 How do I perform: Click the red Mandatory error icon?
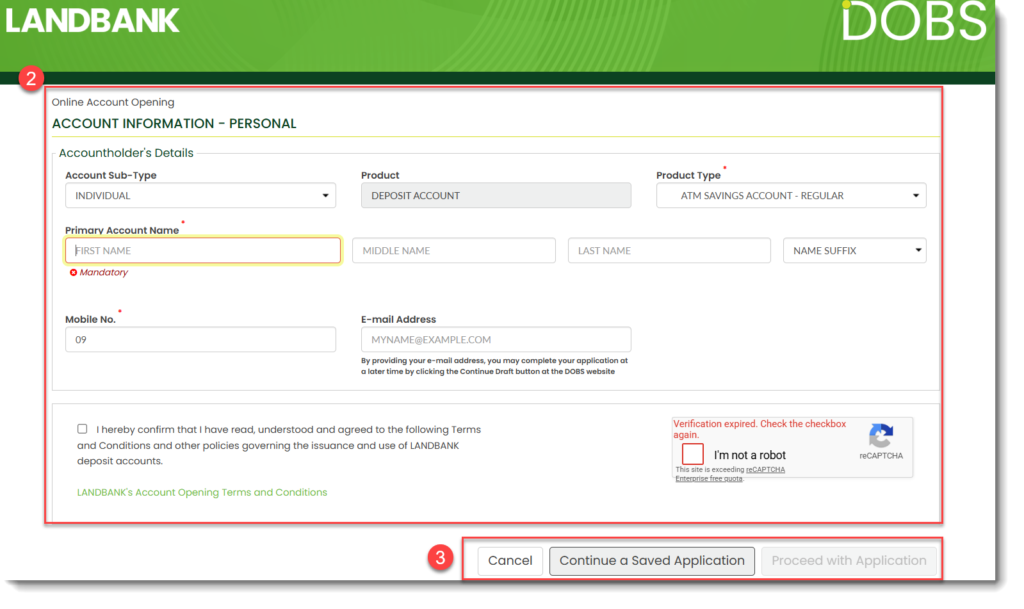(x=73, y=272)
